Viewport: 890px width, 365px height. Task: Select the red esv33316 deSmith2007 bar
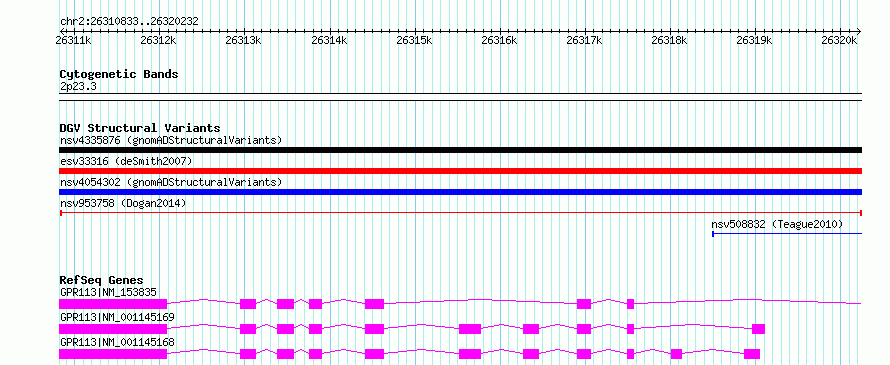coord(460,171)
